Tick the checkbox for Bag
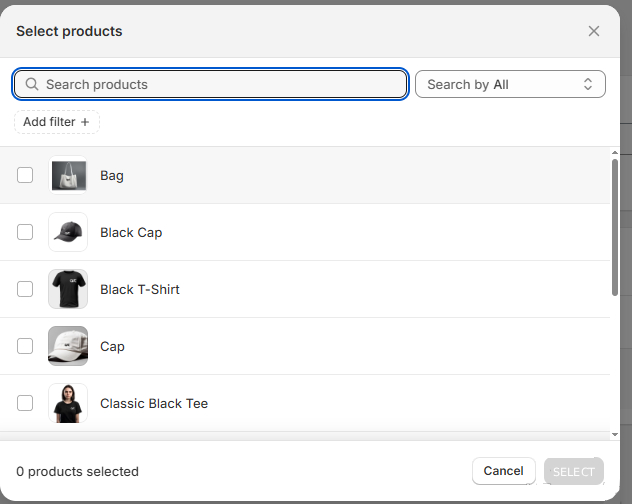632x504 pixels. [x=25, y=176]
